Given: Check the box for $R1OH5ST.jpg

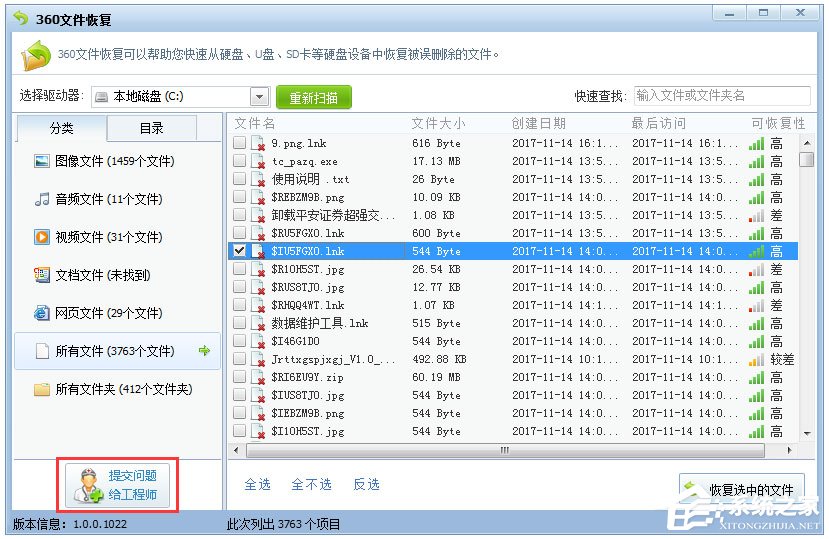Looking at the screenshot, I should click(240, 268).
